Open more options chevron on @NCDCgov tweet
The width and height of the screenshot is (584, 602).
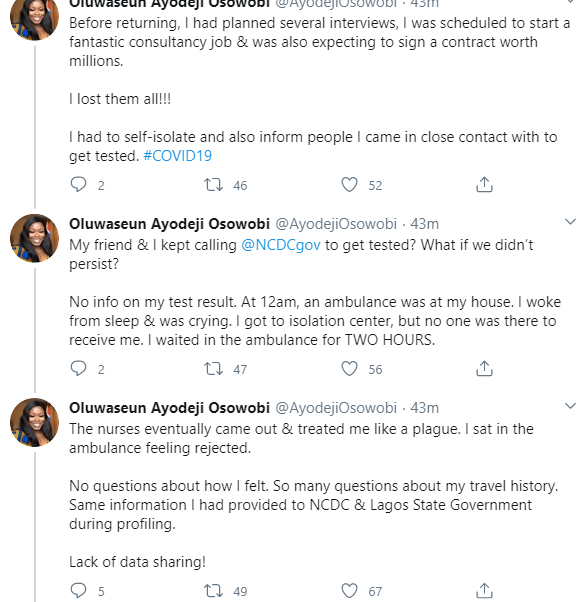(570, 222)
